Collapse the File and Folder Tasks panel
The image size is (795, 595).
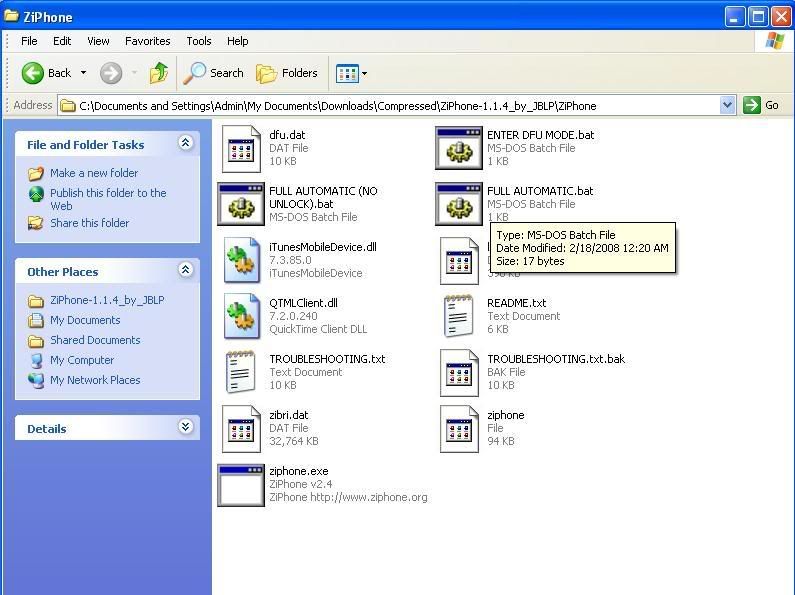point(186,143)
